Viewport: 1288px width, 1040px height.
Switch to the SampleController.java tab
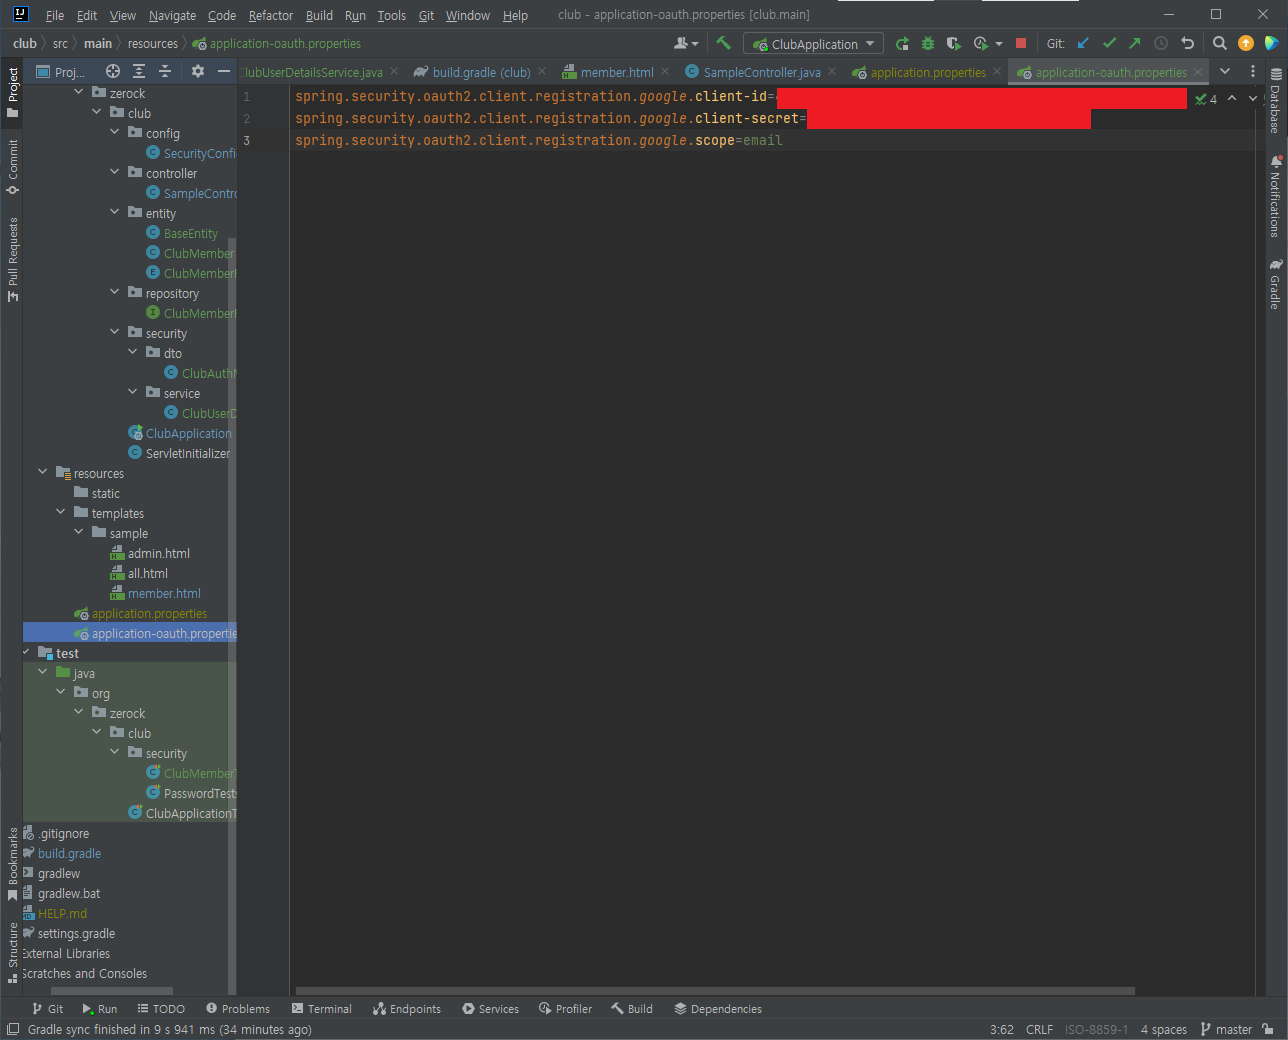pos(761,72)
